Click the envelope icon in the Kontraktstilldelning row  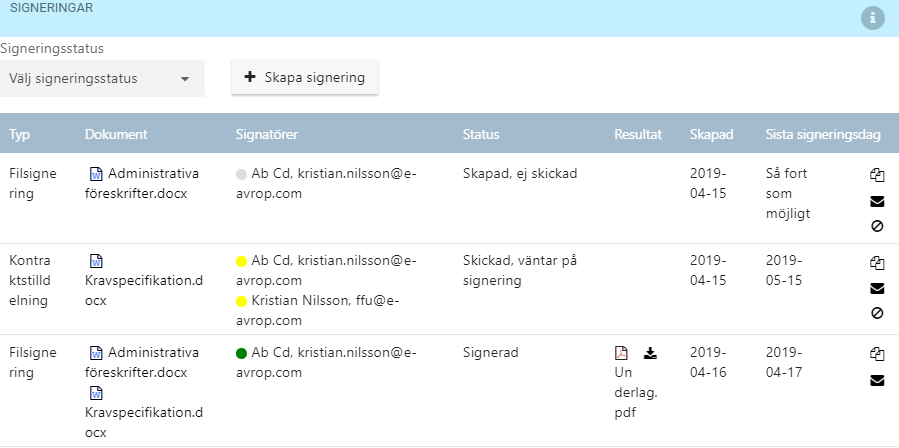pos(877,289)
